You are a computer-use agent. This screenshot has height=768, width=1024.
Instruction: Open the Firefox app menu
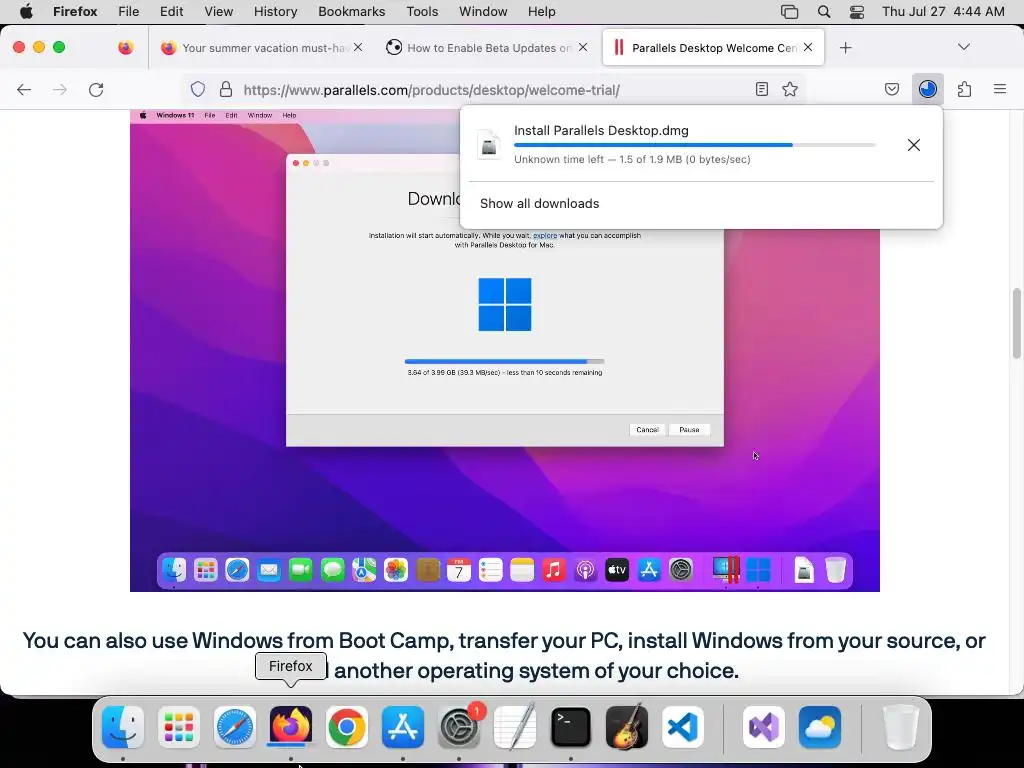(x=75, y=12)
